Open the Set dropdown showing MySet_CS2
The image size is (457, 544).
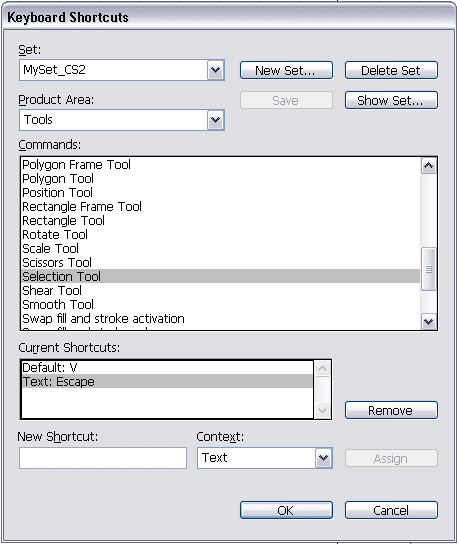click(x=121, y=70)
